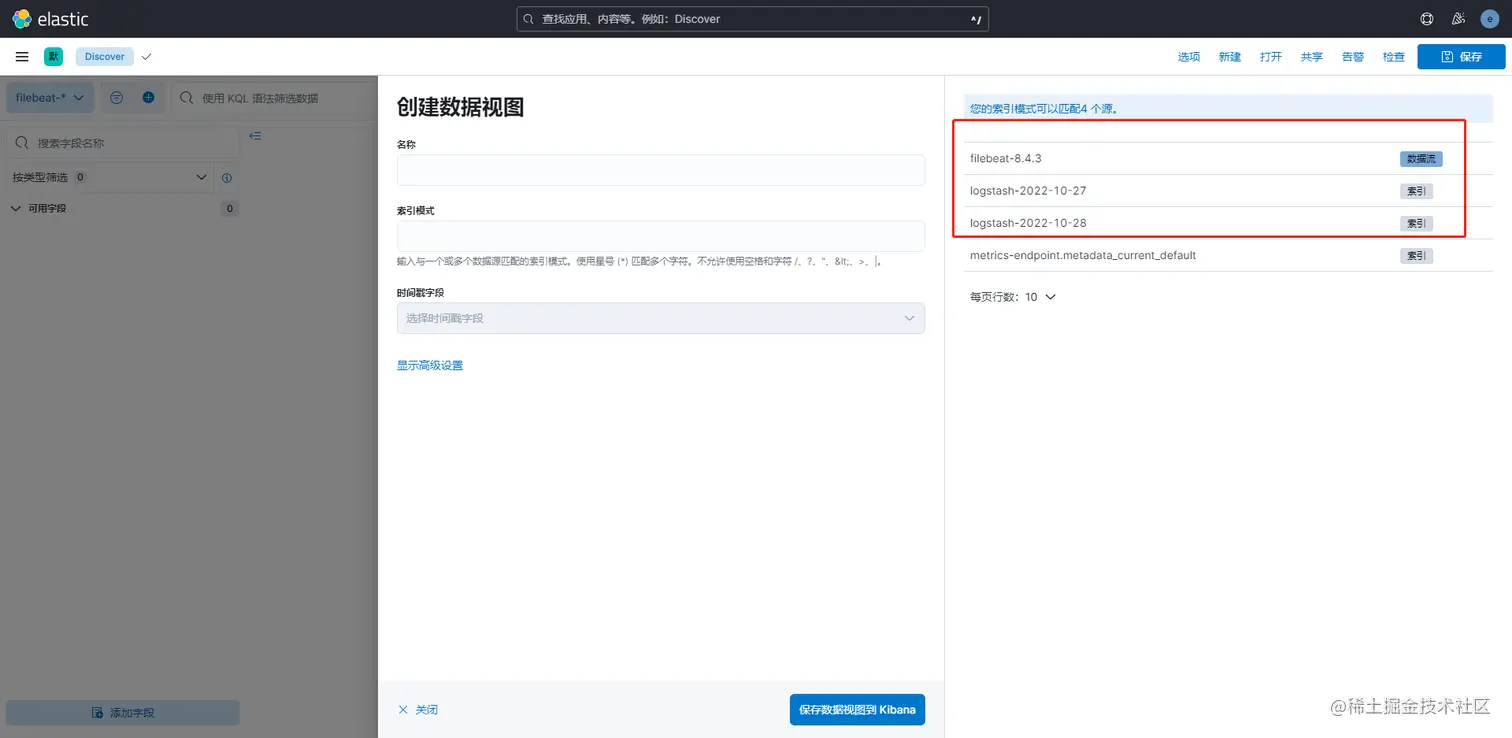This screenshot has width=1512, height=738.
Task: Click 保存数据视图到 Kibana button
Action: tap(857, 710)
